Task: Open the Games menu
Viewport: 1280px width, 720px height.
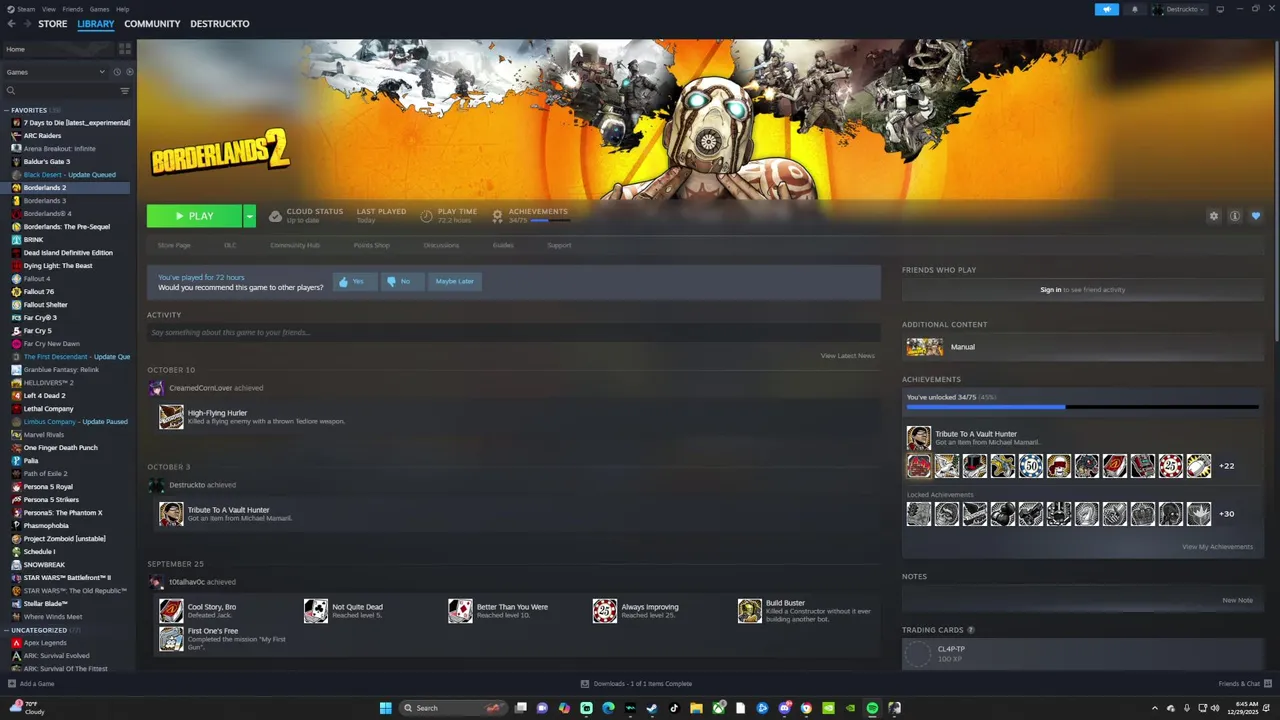Action: 99,9
